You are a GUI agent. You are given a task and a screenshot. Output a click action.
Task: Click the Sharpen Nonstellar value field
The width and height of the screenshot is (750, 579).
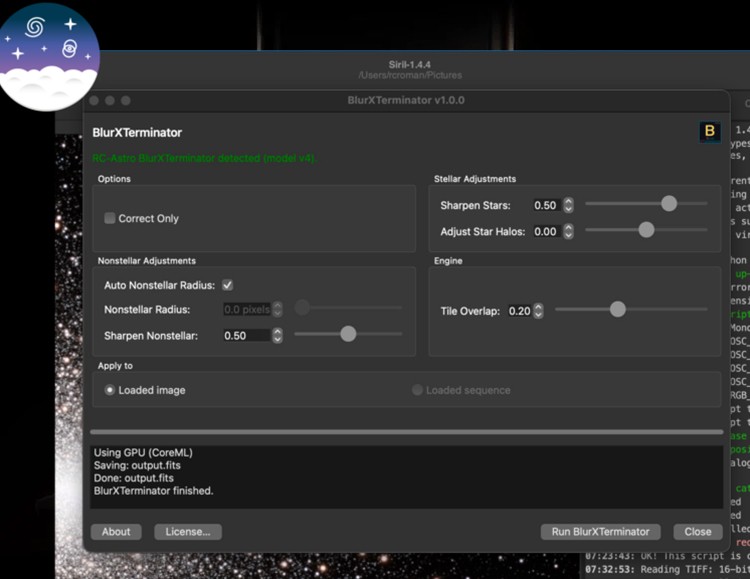coord(247,335)
